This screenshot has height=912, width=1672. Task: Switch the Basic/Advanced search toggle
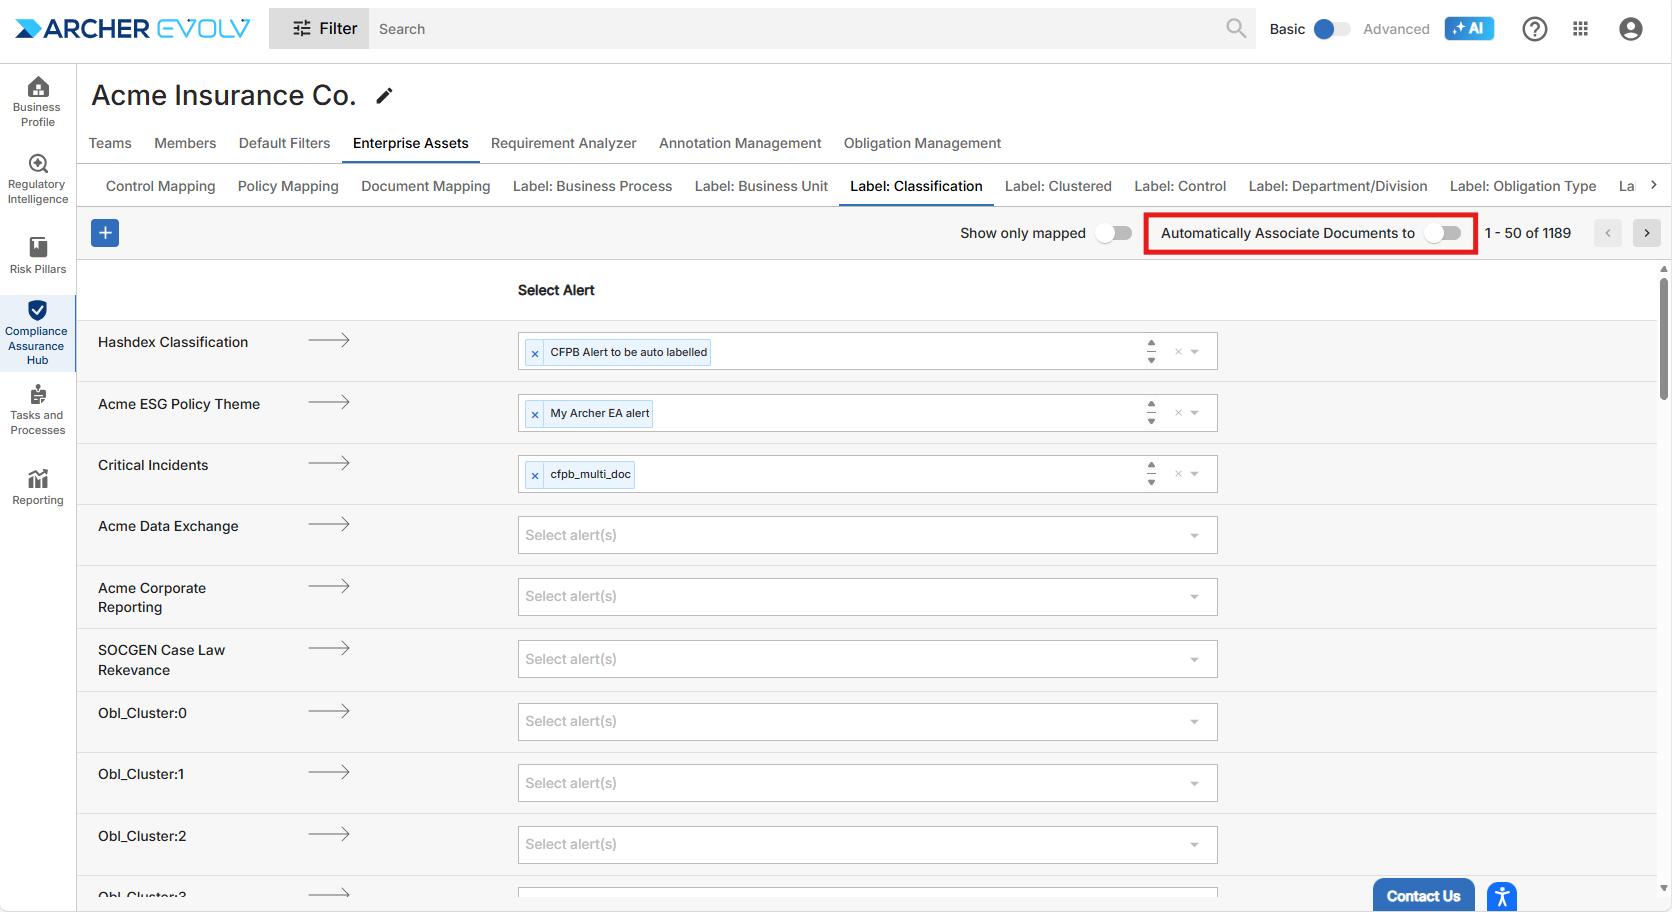[x=1330, y=29]
